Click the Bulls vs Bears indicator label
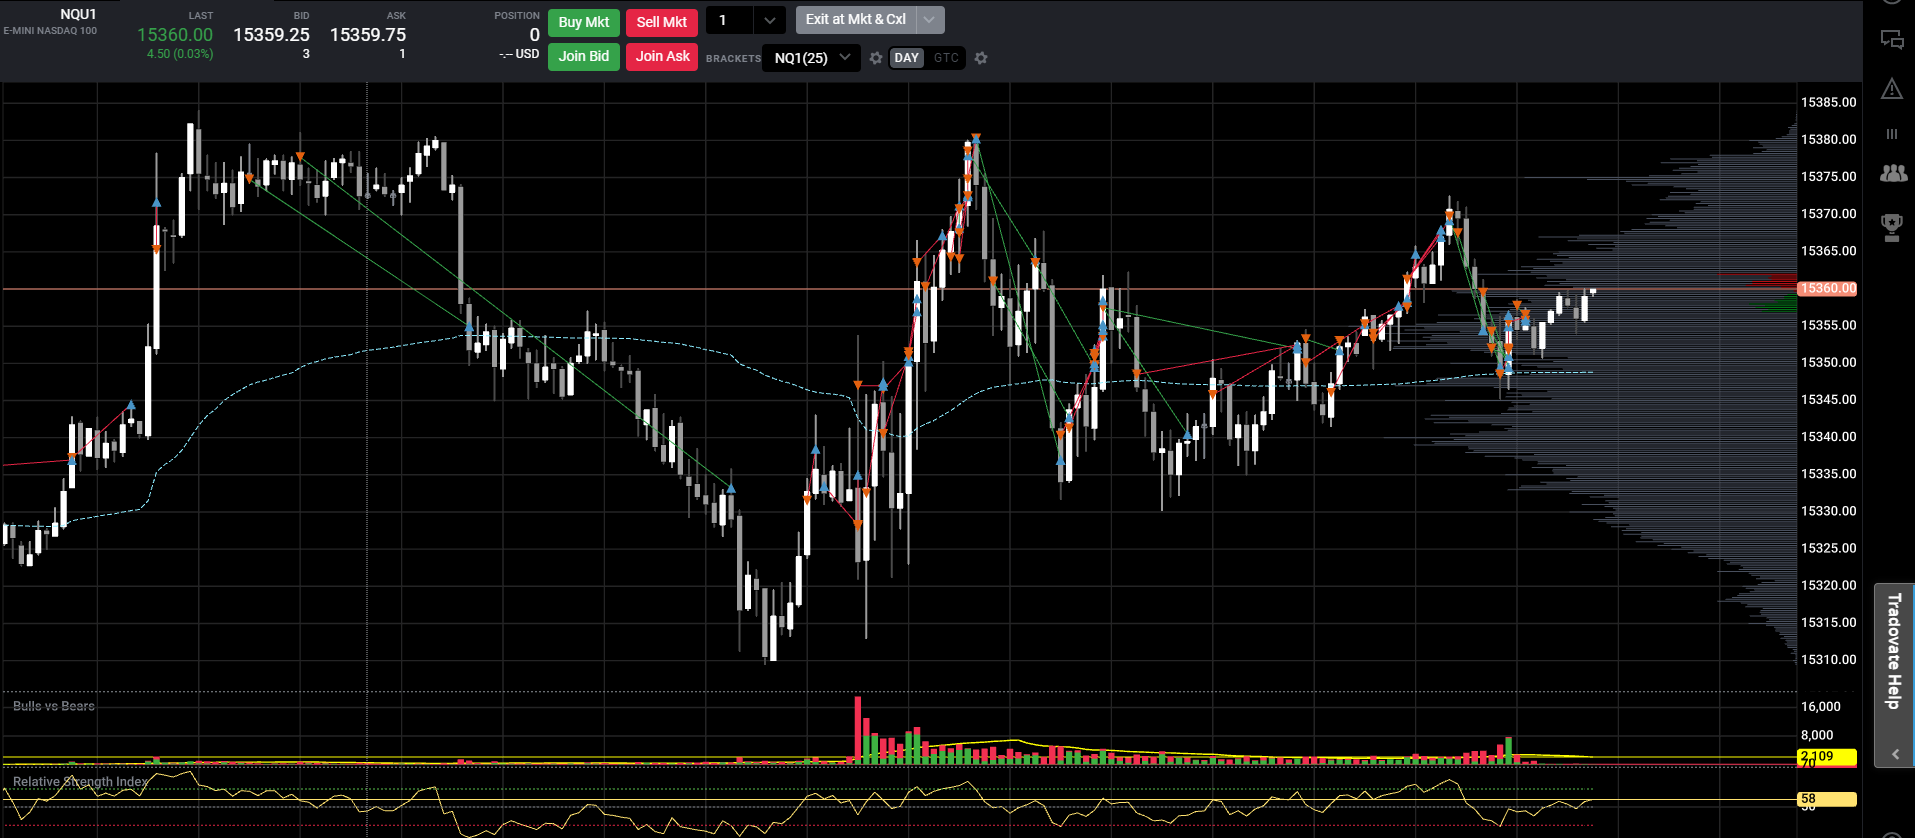The width and height of the screenshot is (1915, 838). 54,706
